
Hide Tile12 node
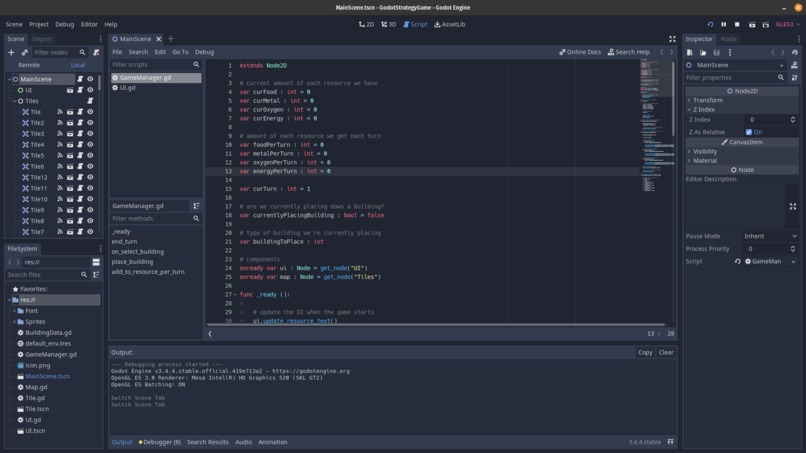90,177
